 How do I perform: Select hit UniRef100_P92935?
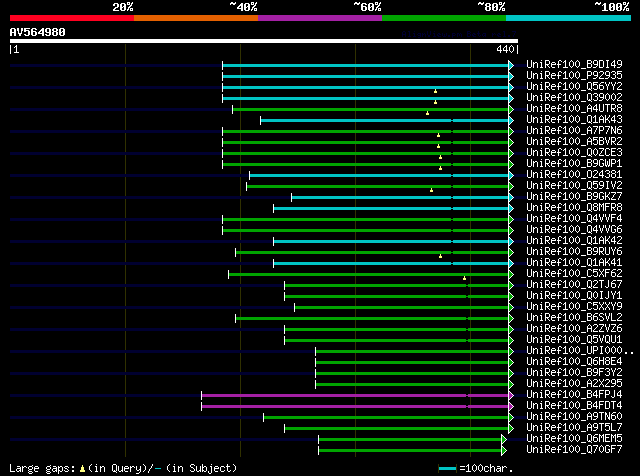(574, 76)
